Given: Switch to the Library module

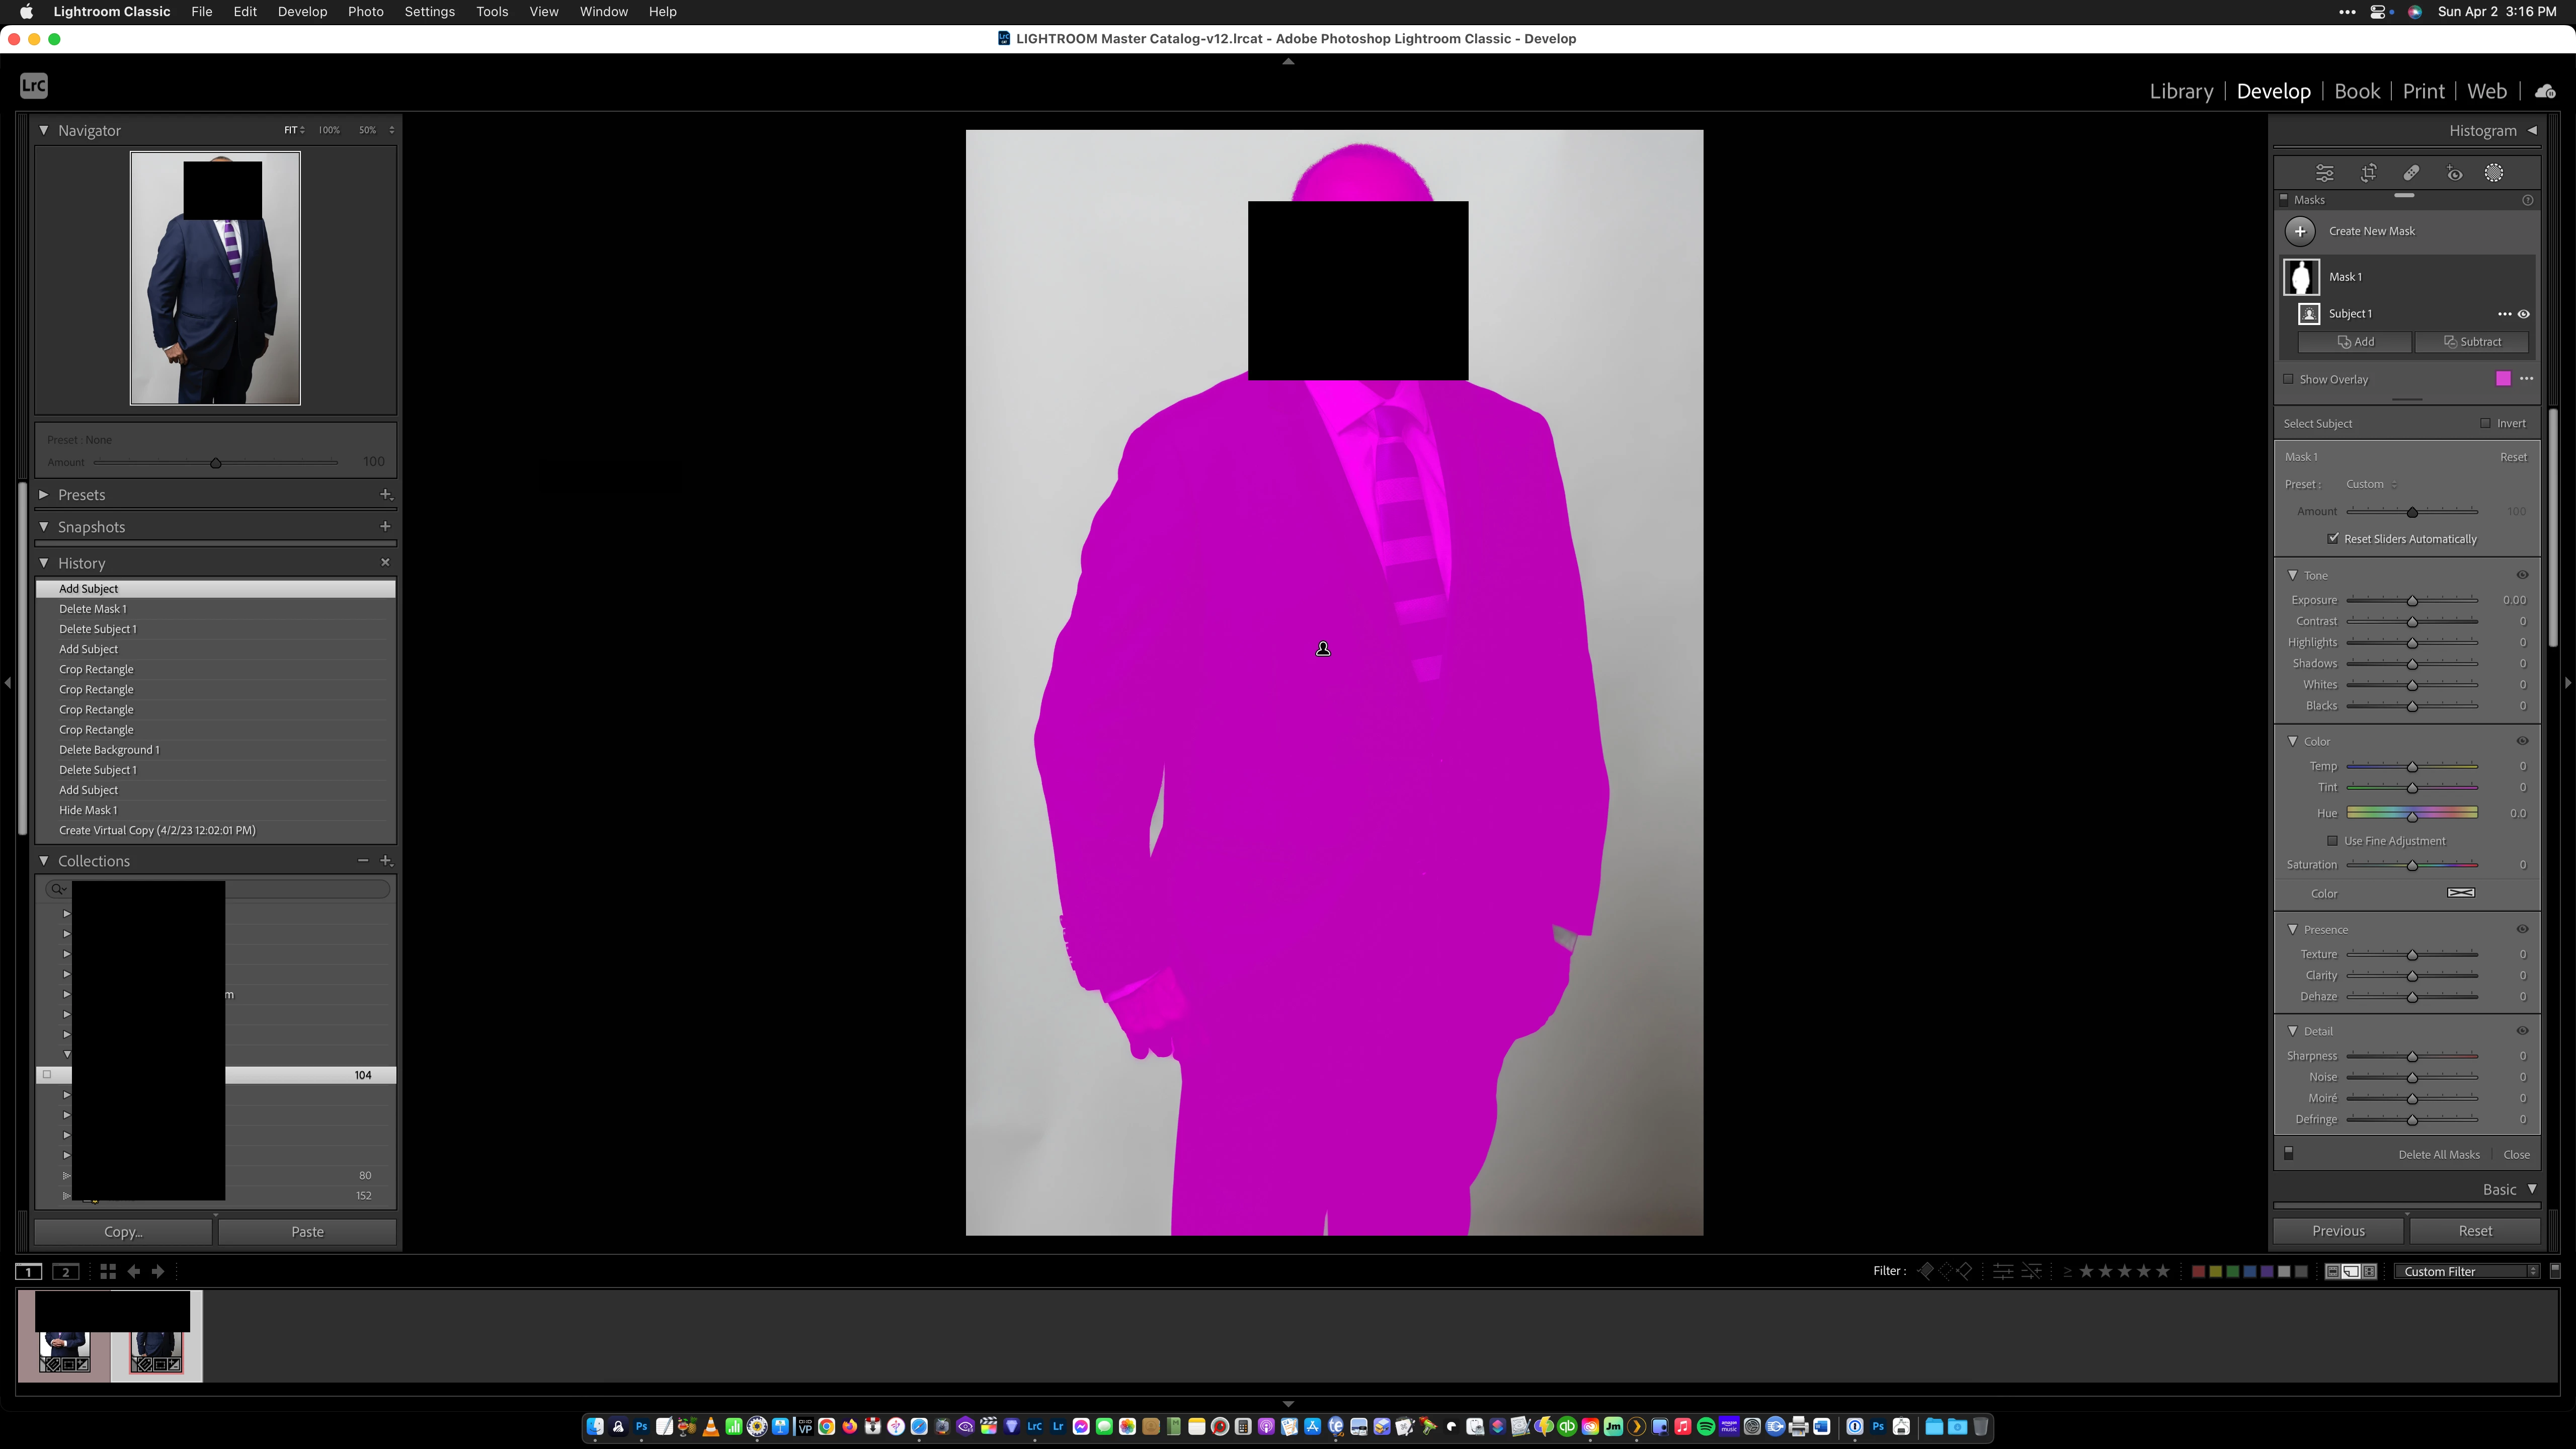Looking at the screenshot, I should tap(2181, 91).
